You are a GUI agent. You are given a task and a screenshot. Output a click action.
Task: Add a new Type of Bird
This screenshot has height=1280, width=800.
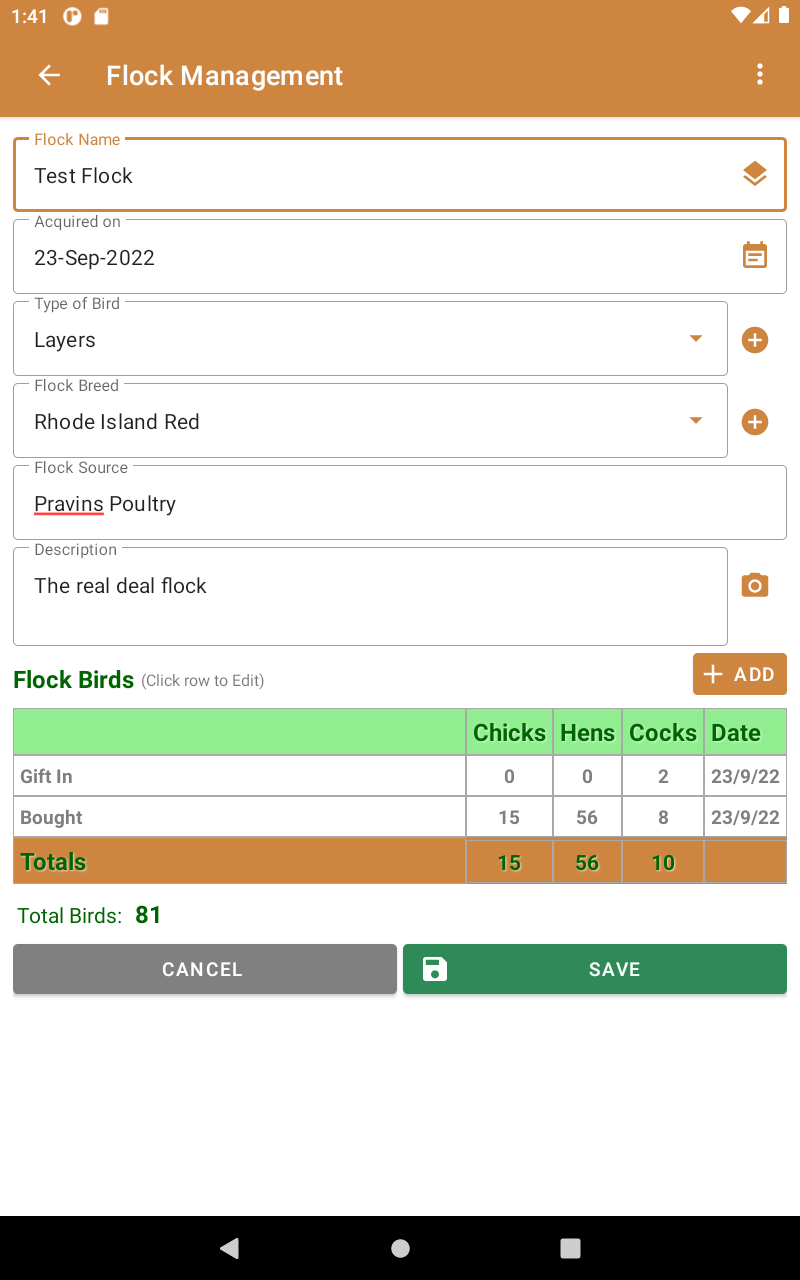755,340
